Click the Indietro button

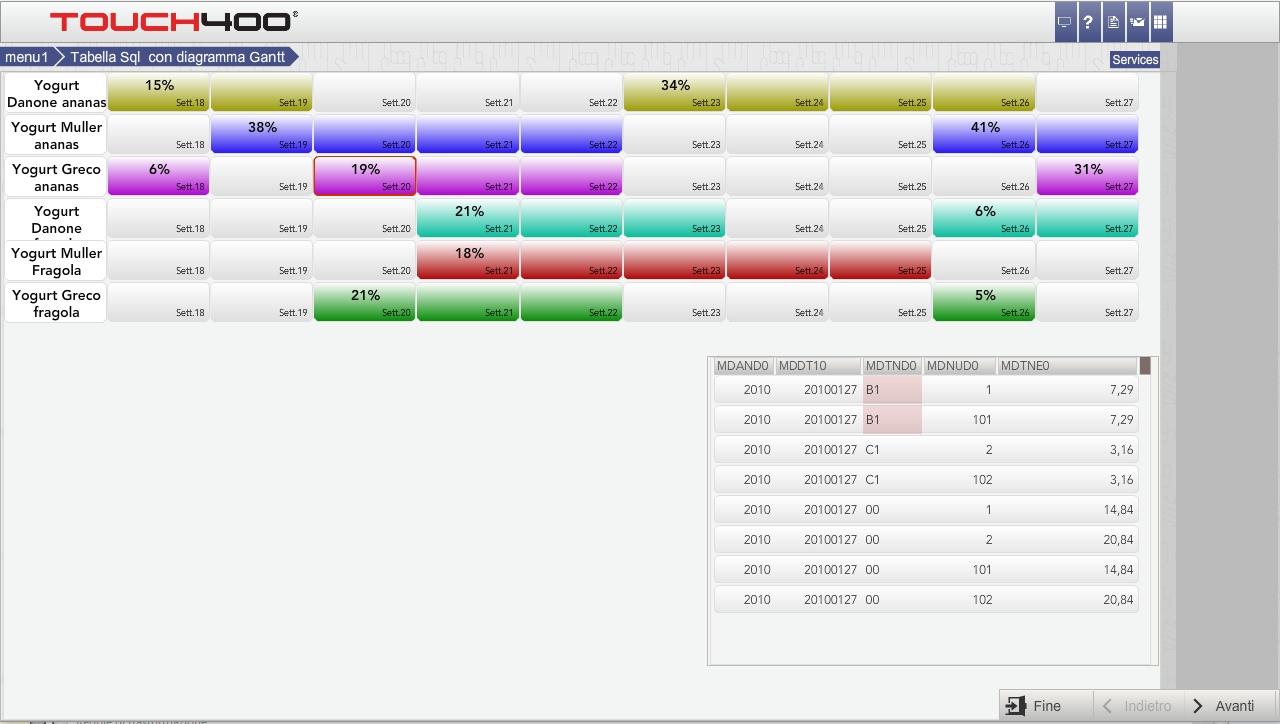1138,706
